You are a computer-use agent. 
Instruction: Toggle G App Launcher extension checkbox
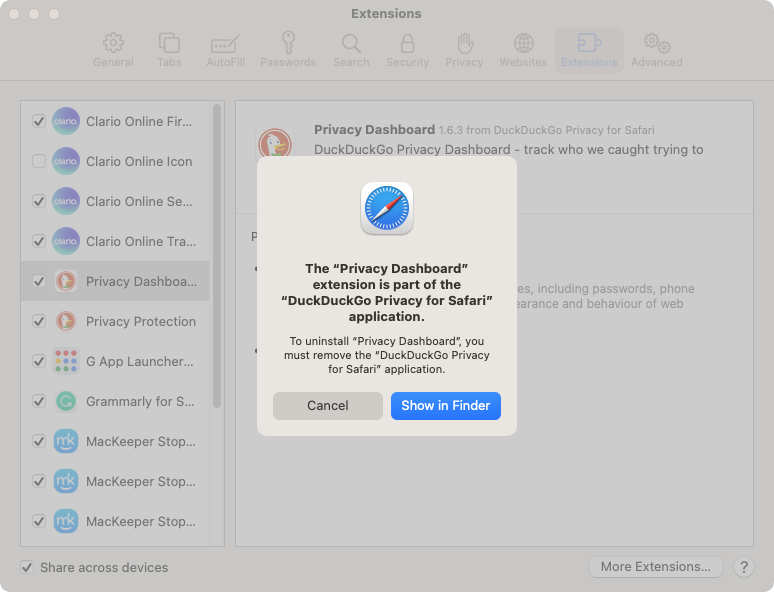coord(39,361)
